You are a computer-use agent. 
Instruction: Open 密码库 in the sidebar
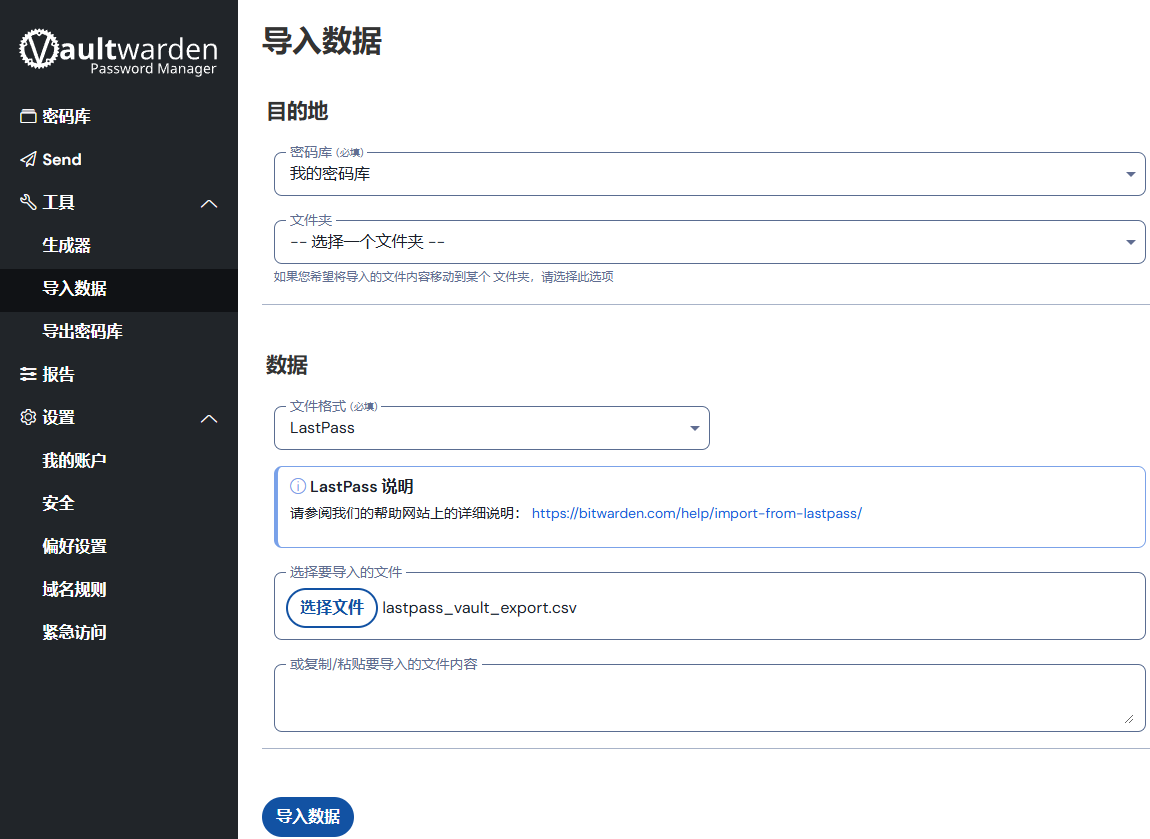coord(67,116)
